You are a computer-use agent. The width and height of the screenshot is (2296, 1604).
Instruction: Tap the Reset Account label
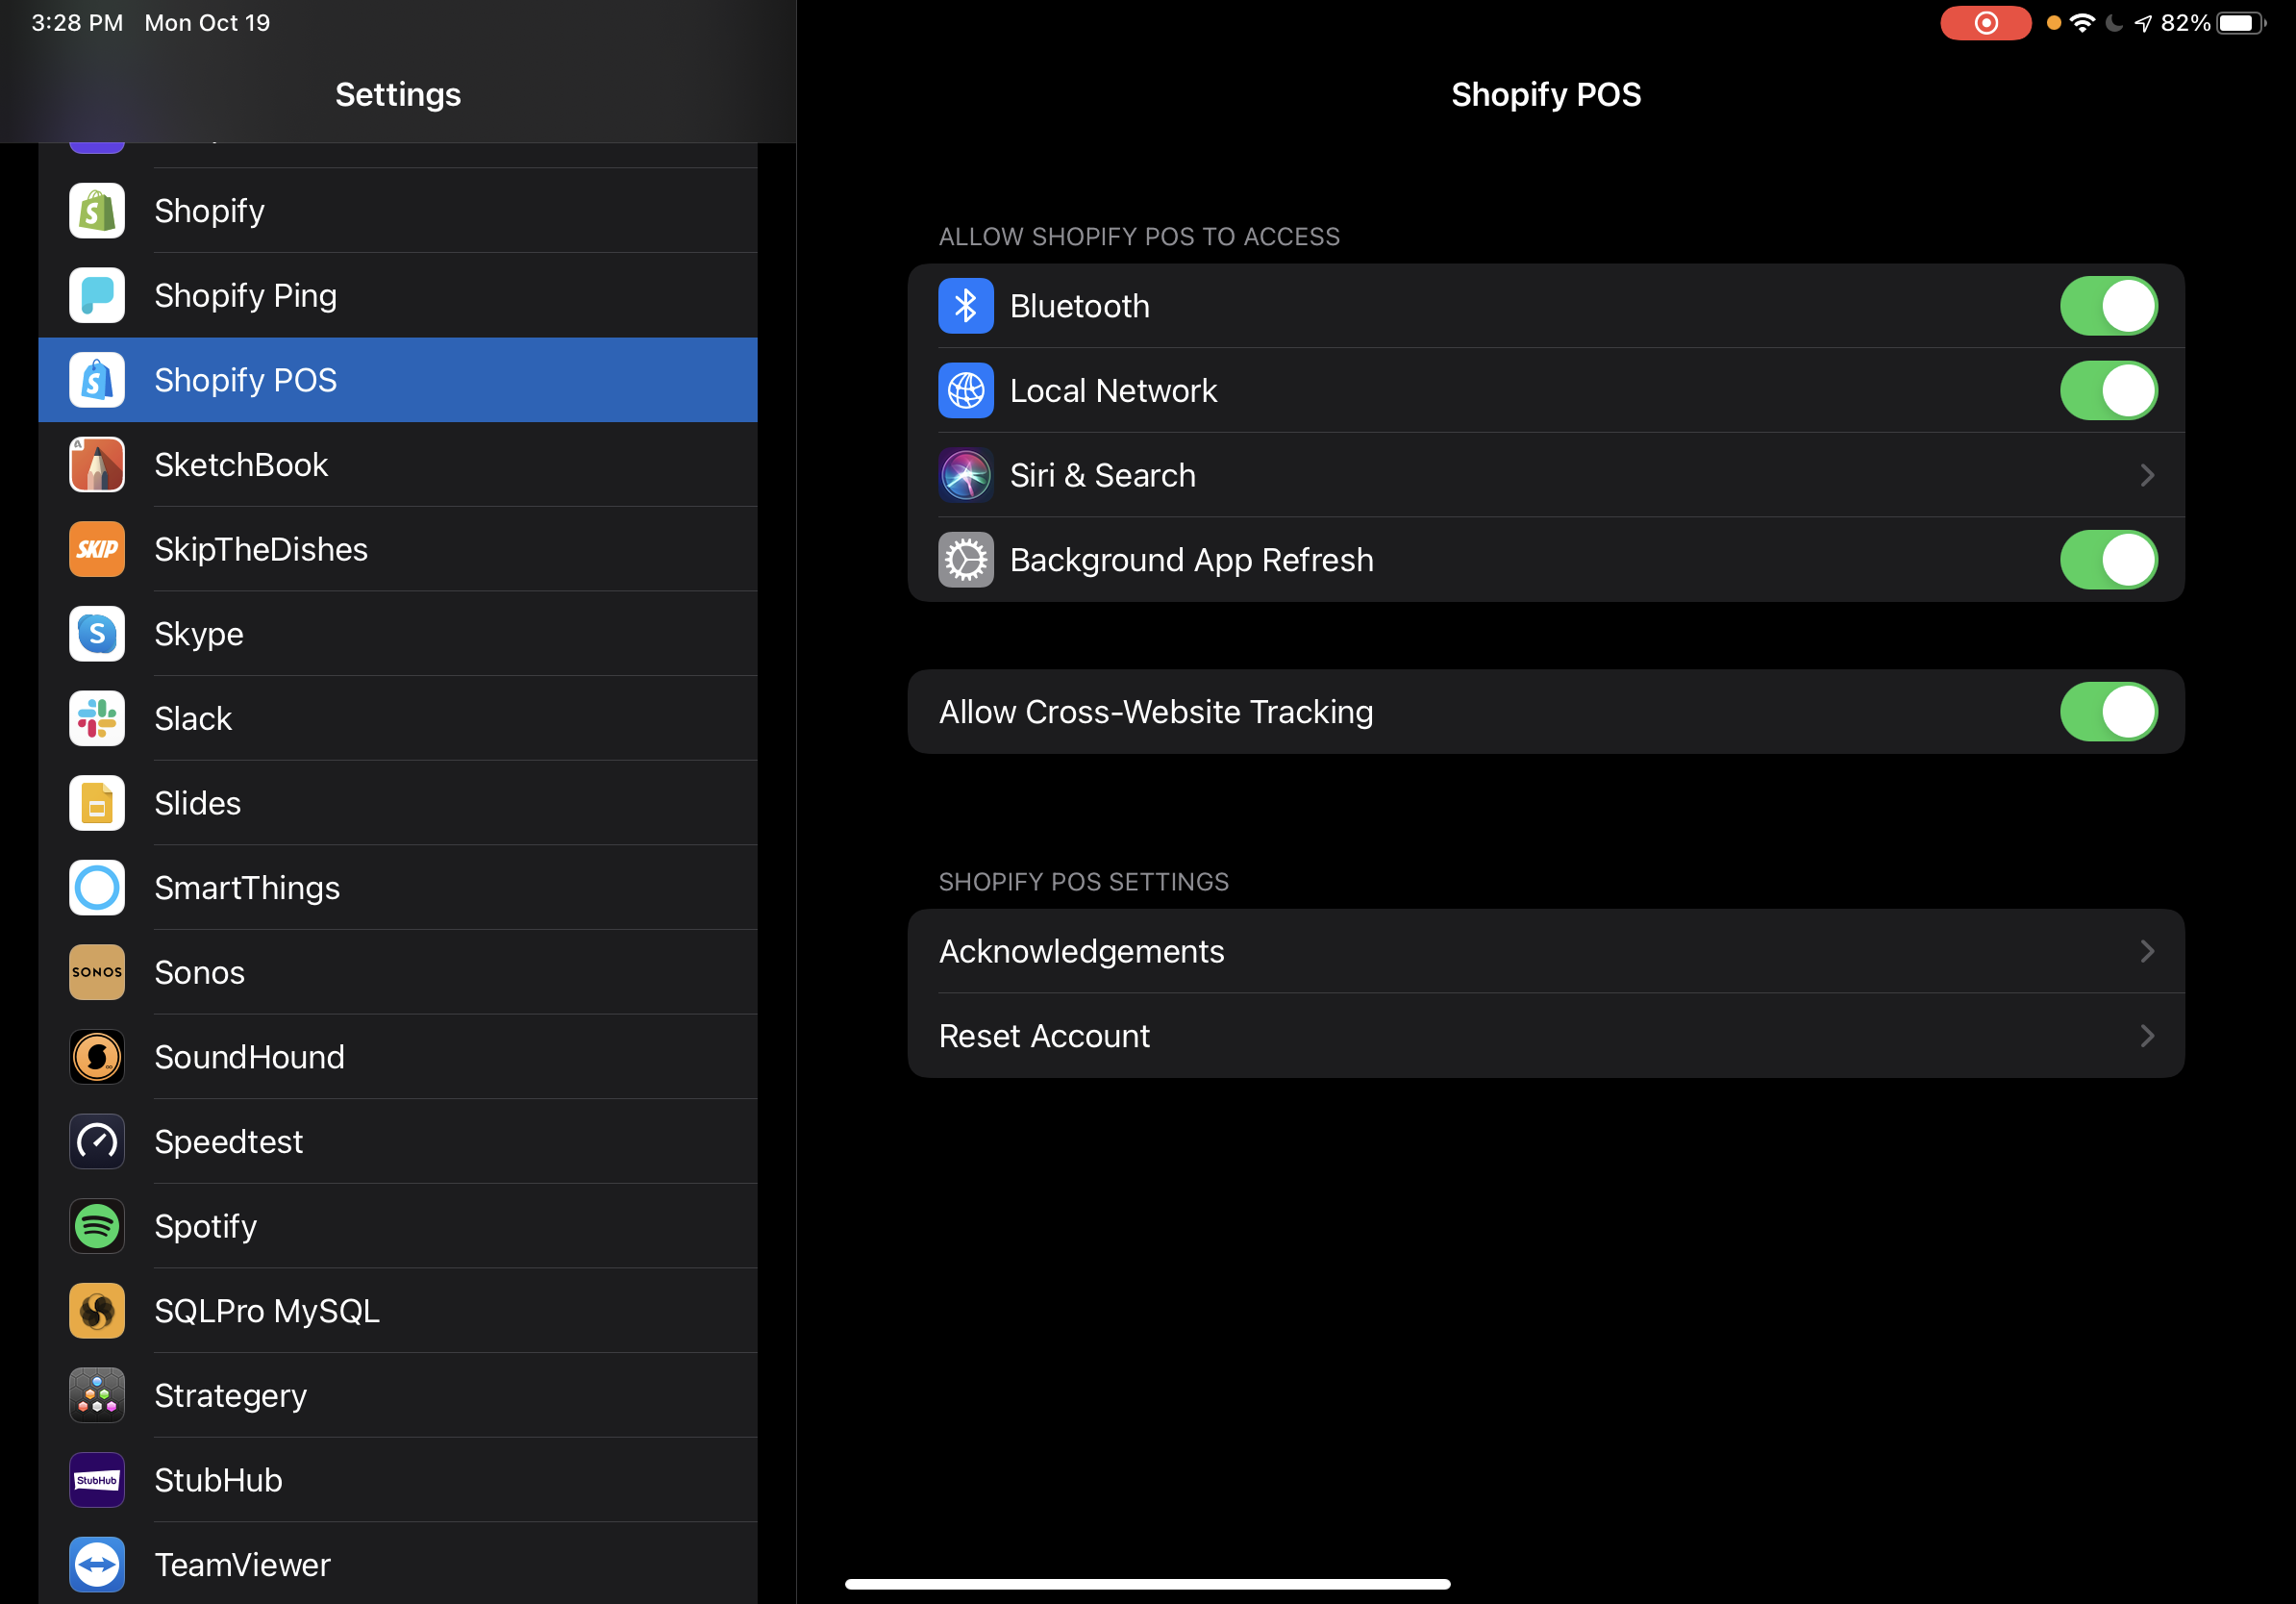pos(1044,1036)
